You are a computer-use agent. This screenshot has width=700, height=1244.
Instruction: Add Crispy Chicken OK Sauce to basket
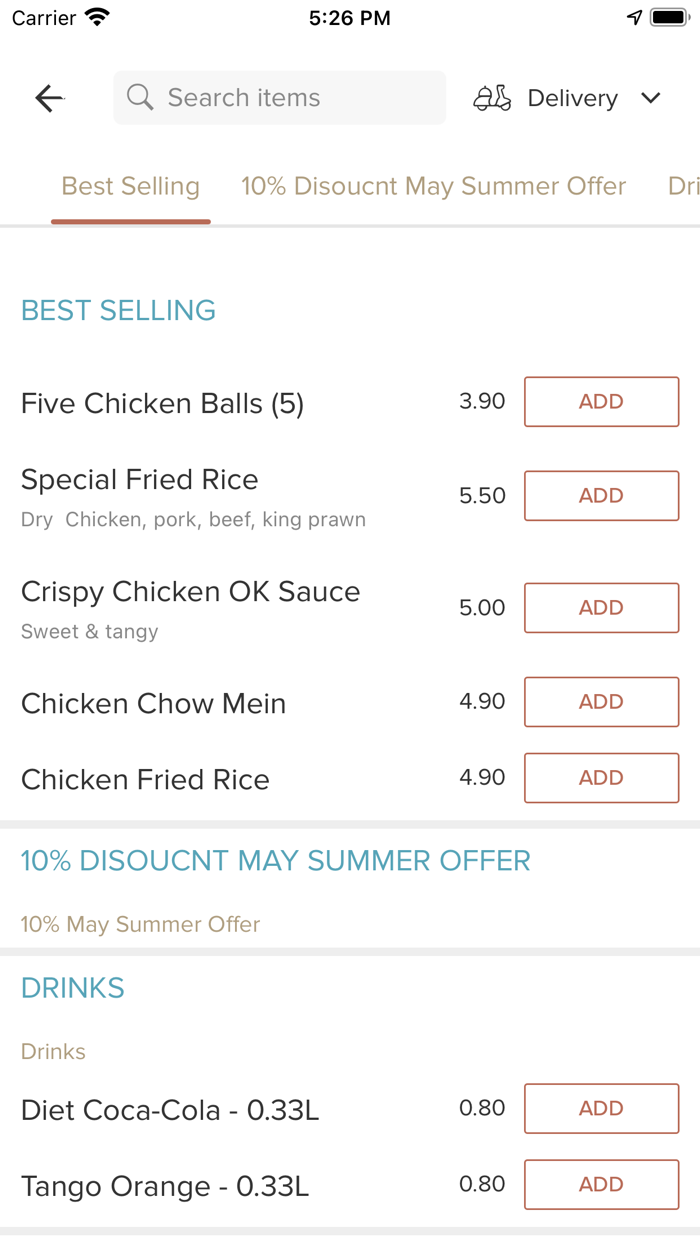tap(600, 607)
